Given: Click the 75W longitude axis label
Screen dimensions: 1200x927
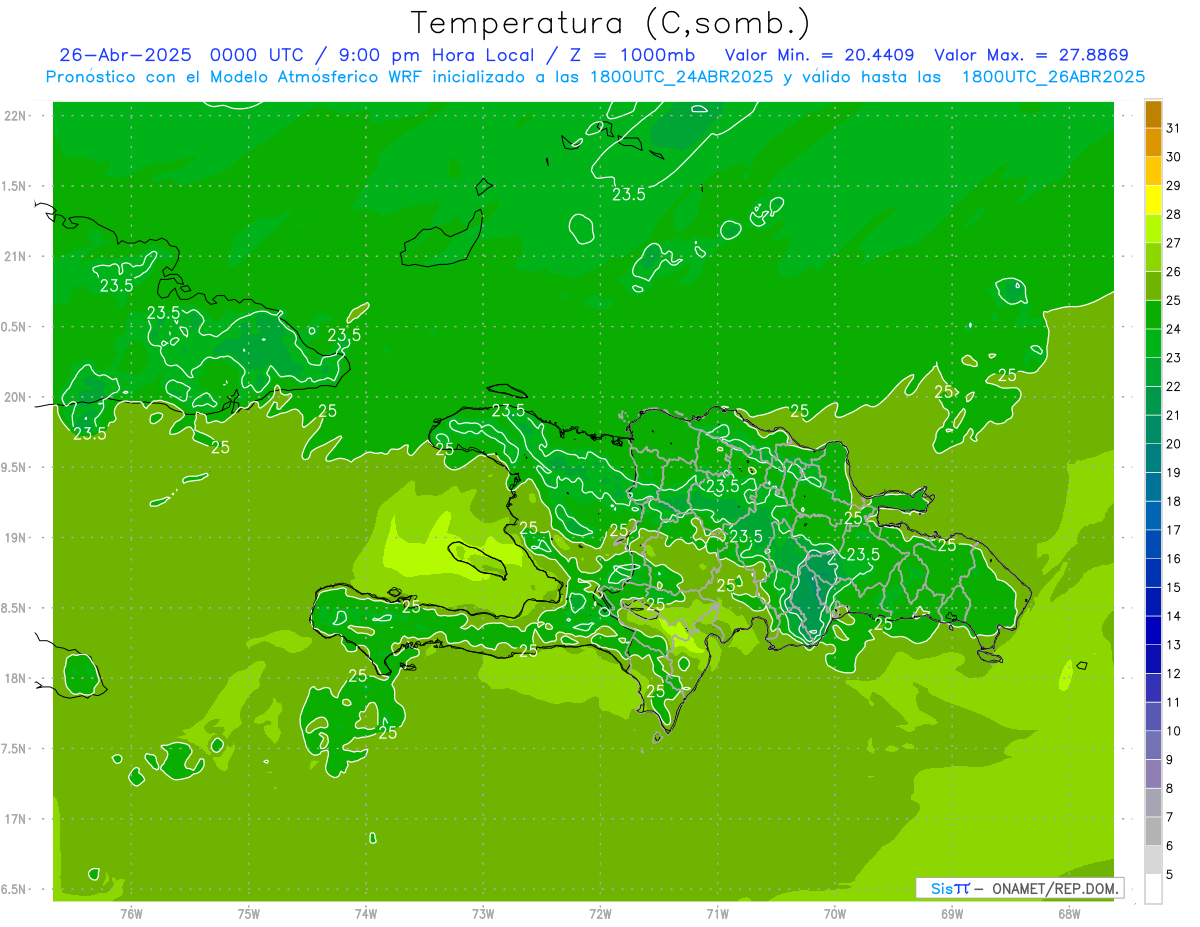Looking at the screenshot, I should [249, 913].
